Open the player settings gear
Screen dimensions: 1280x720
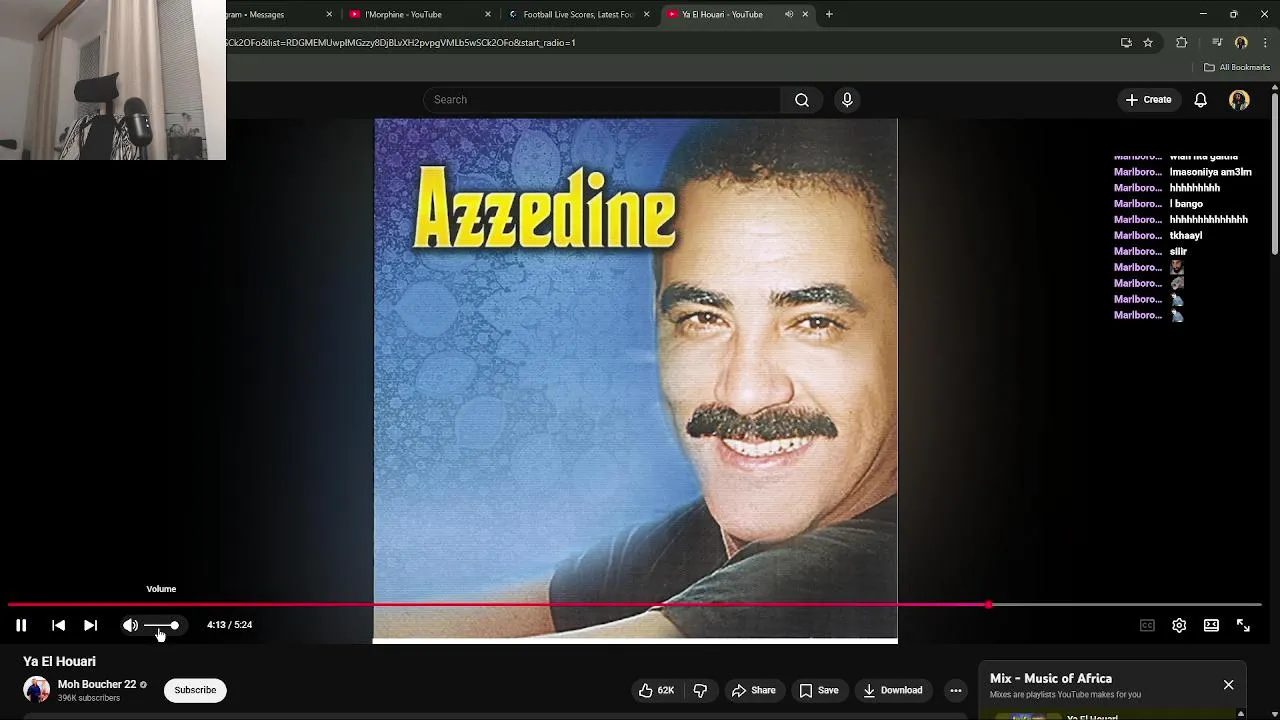point(1179,625)
